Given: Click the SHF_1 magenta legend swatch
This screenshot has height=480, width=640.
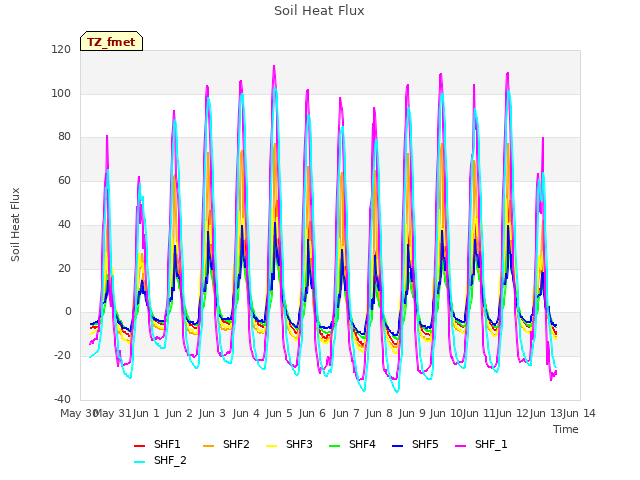Looking at the screenshot, I should (x=460, y=446).
